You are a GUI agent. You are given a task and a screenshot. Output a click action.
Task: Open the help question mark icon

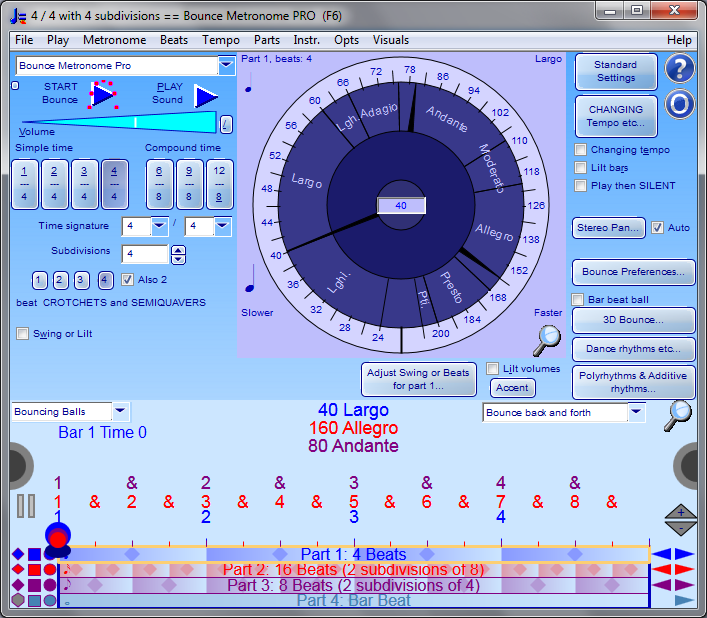click(x=679, y=68)
